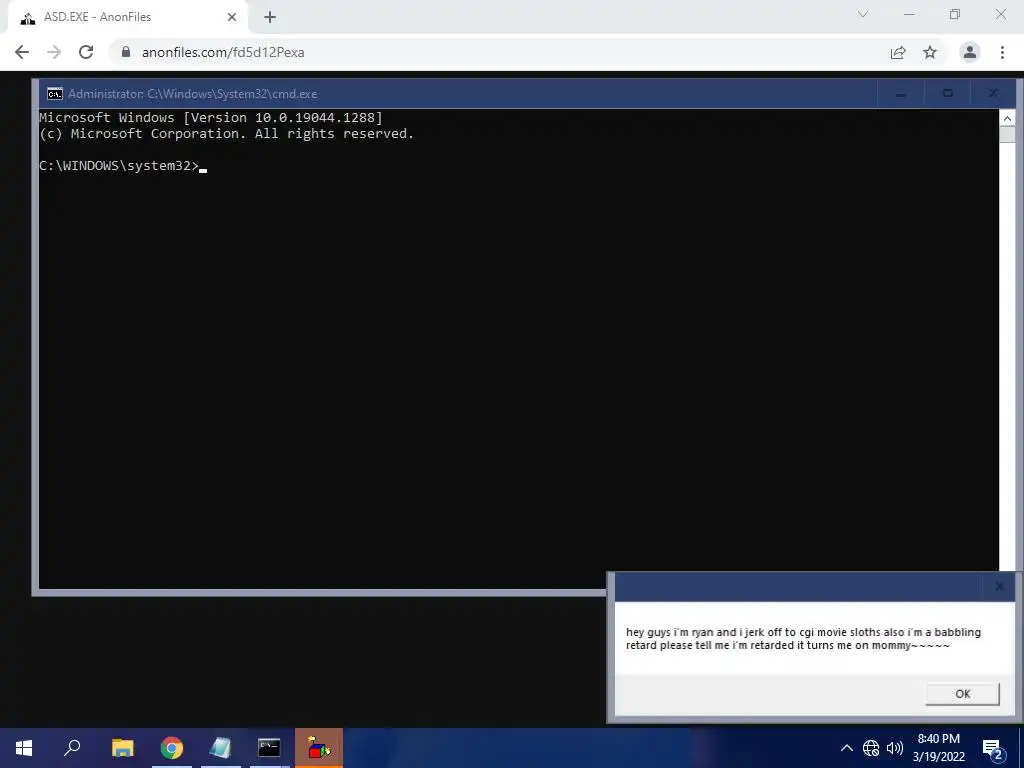The image size is (1024, 768).
Task: Open network status from the tray
Action: point(871,748)
